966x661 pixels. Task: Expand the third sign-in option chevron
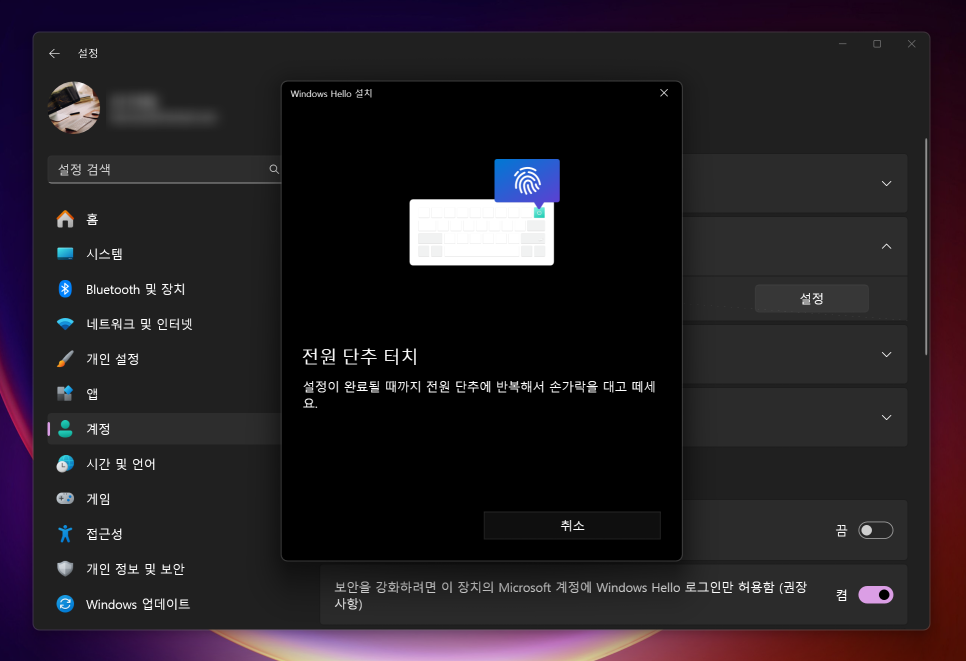click(x=886, y=354)
